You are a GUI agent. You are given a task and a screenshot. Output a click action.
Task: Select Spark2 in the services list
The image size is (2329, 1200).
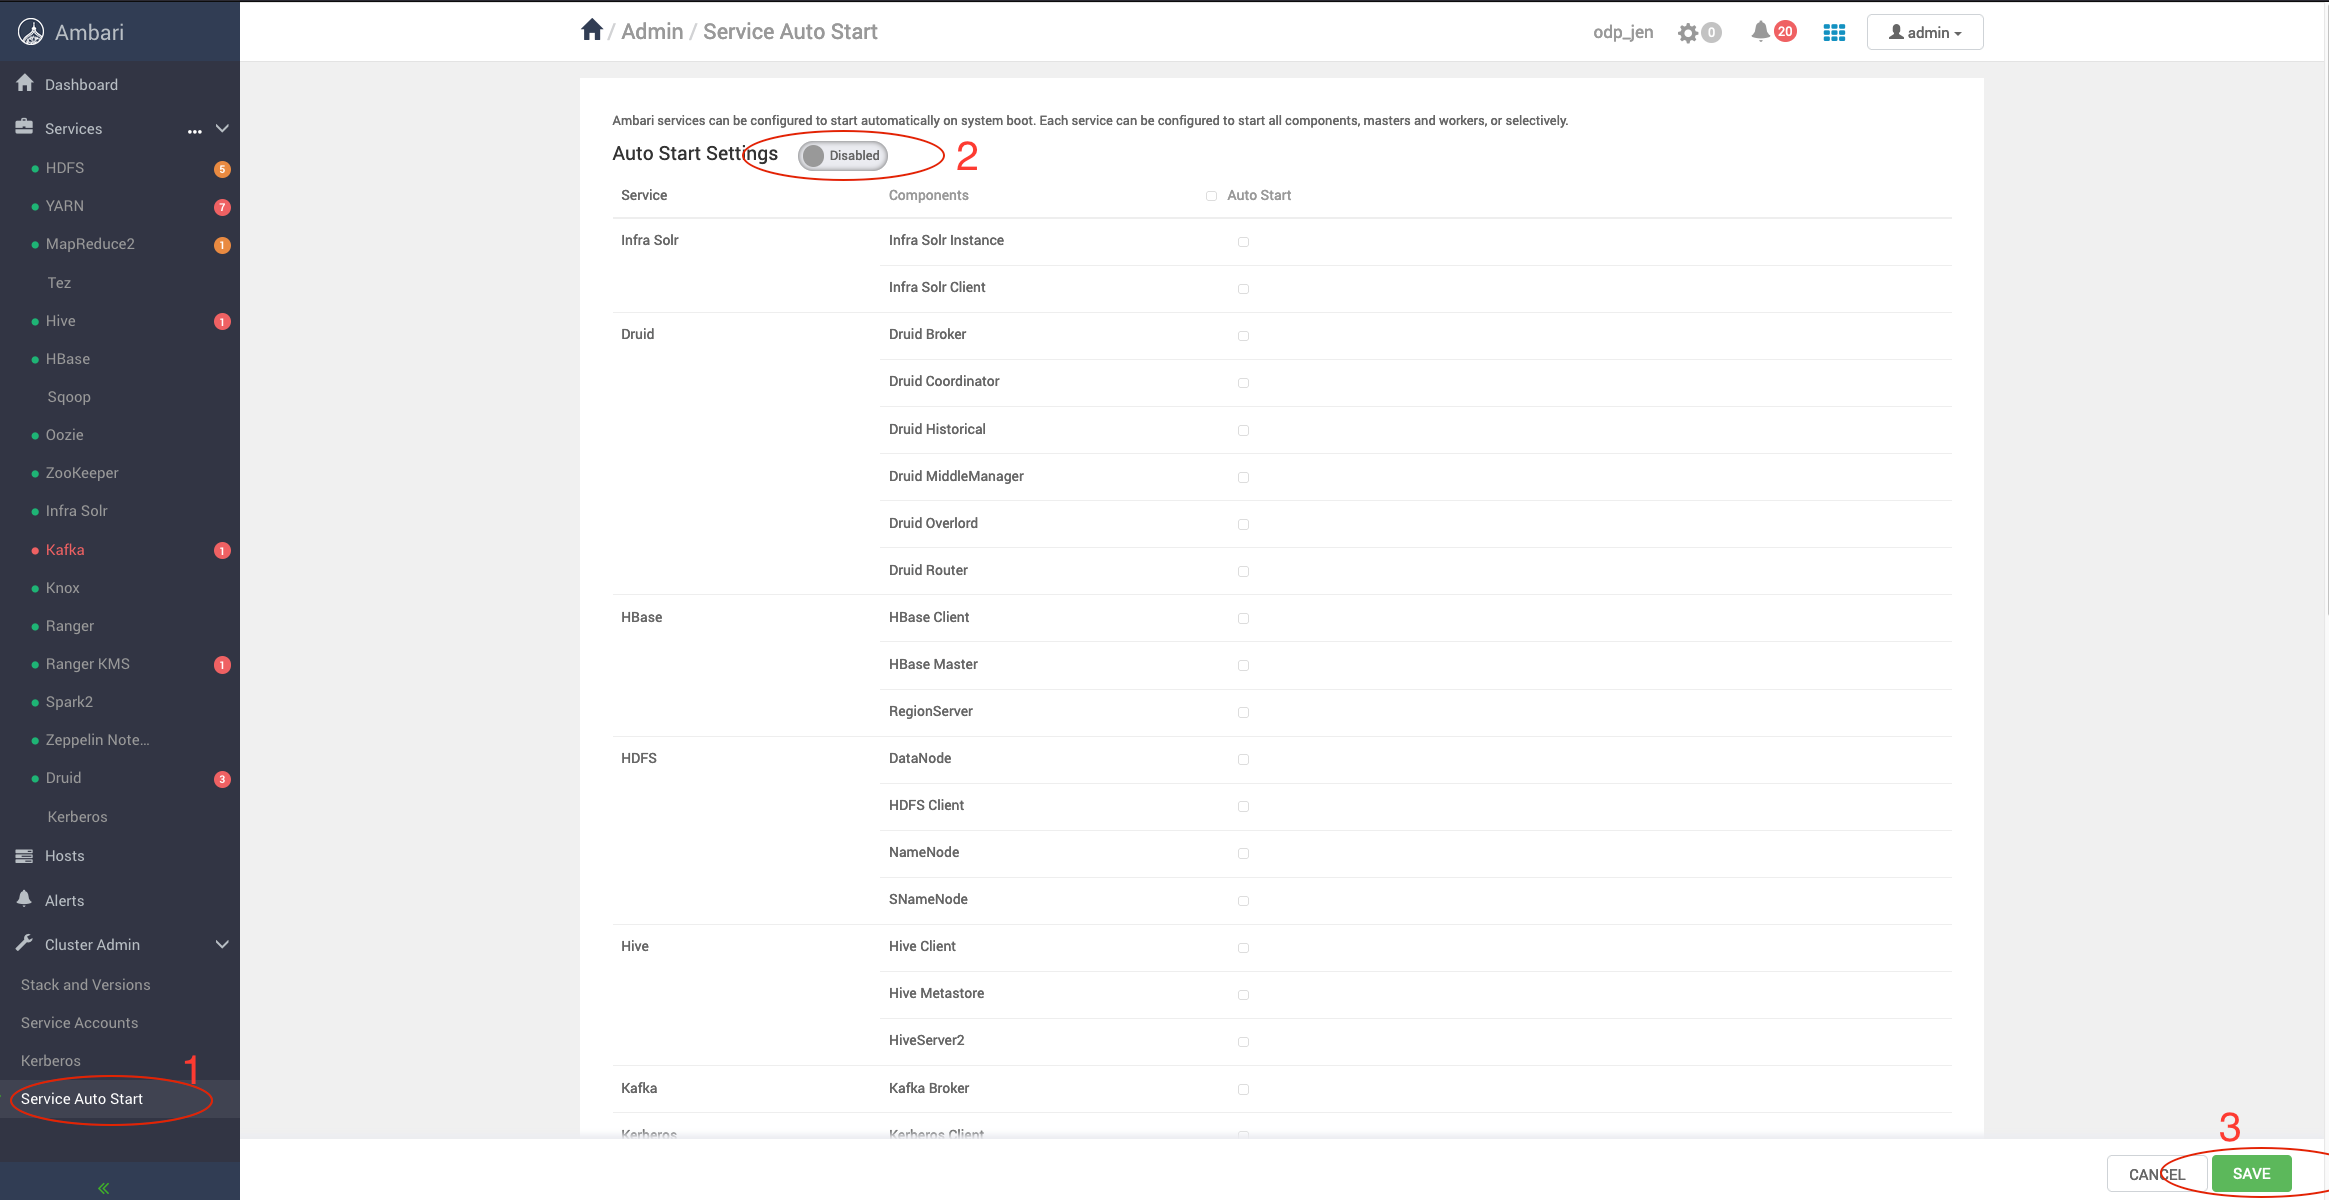coord(69,702)
